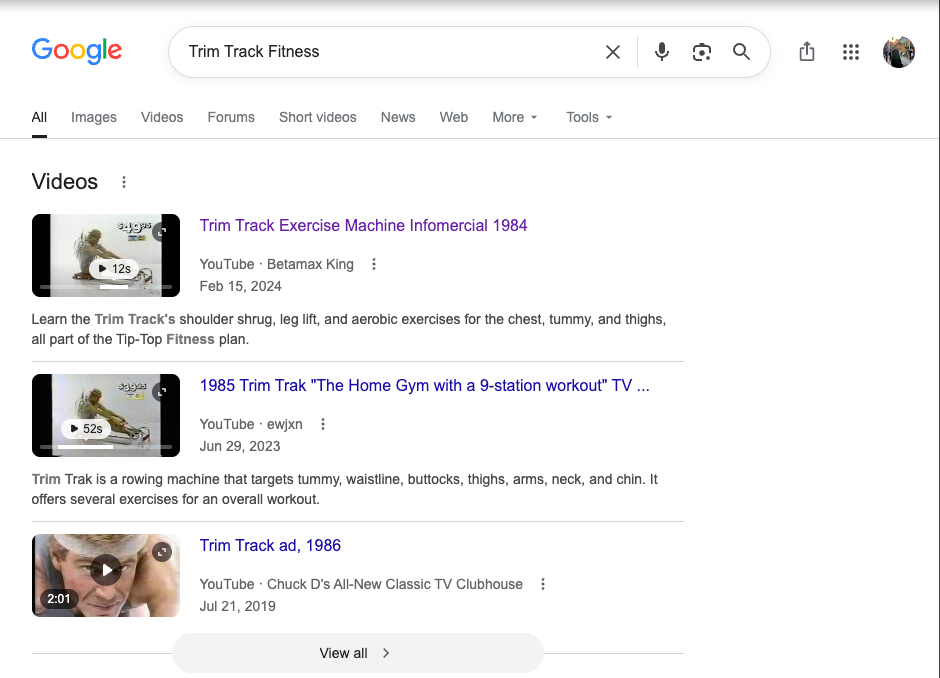Screen dimensions: 940x678
Task: Play the 12s key moment preview
Action: [x=114, y=269]
